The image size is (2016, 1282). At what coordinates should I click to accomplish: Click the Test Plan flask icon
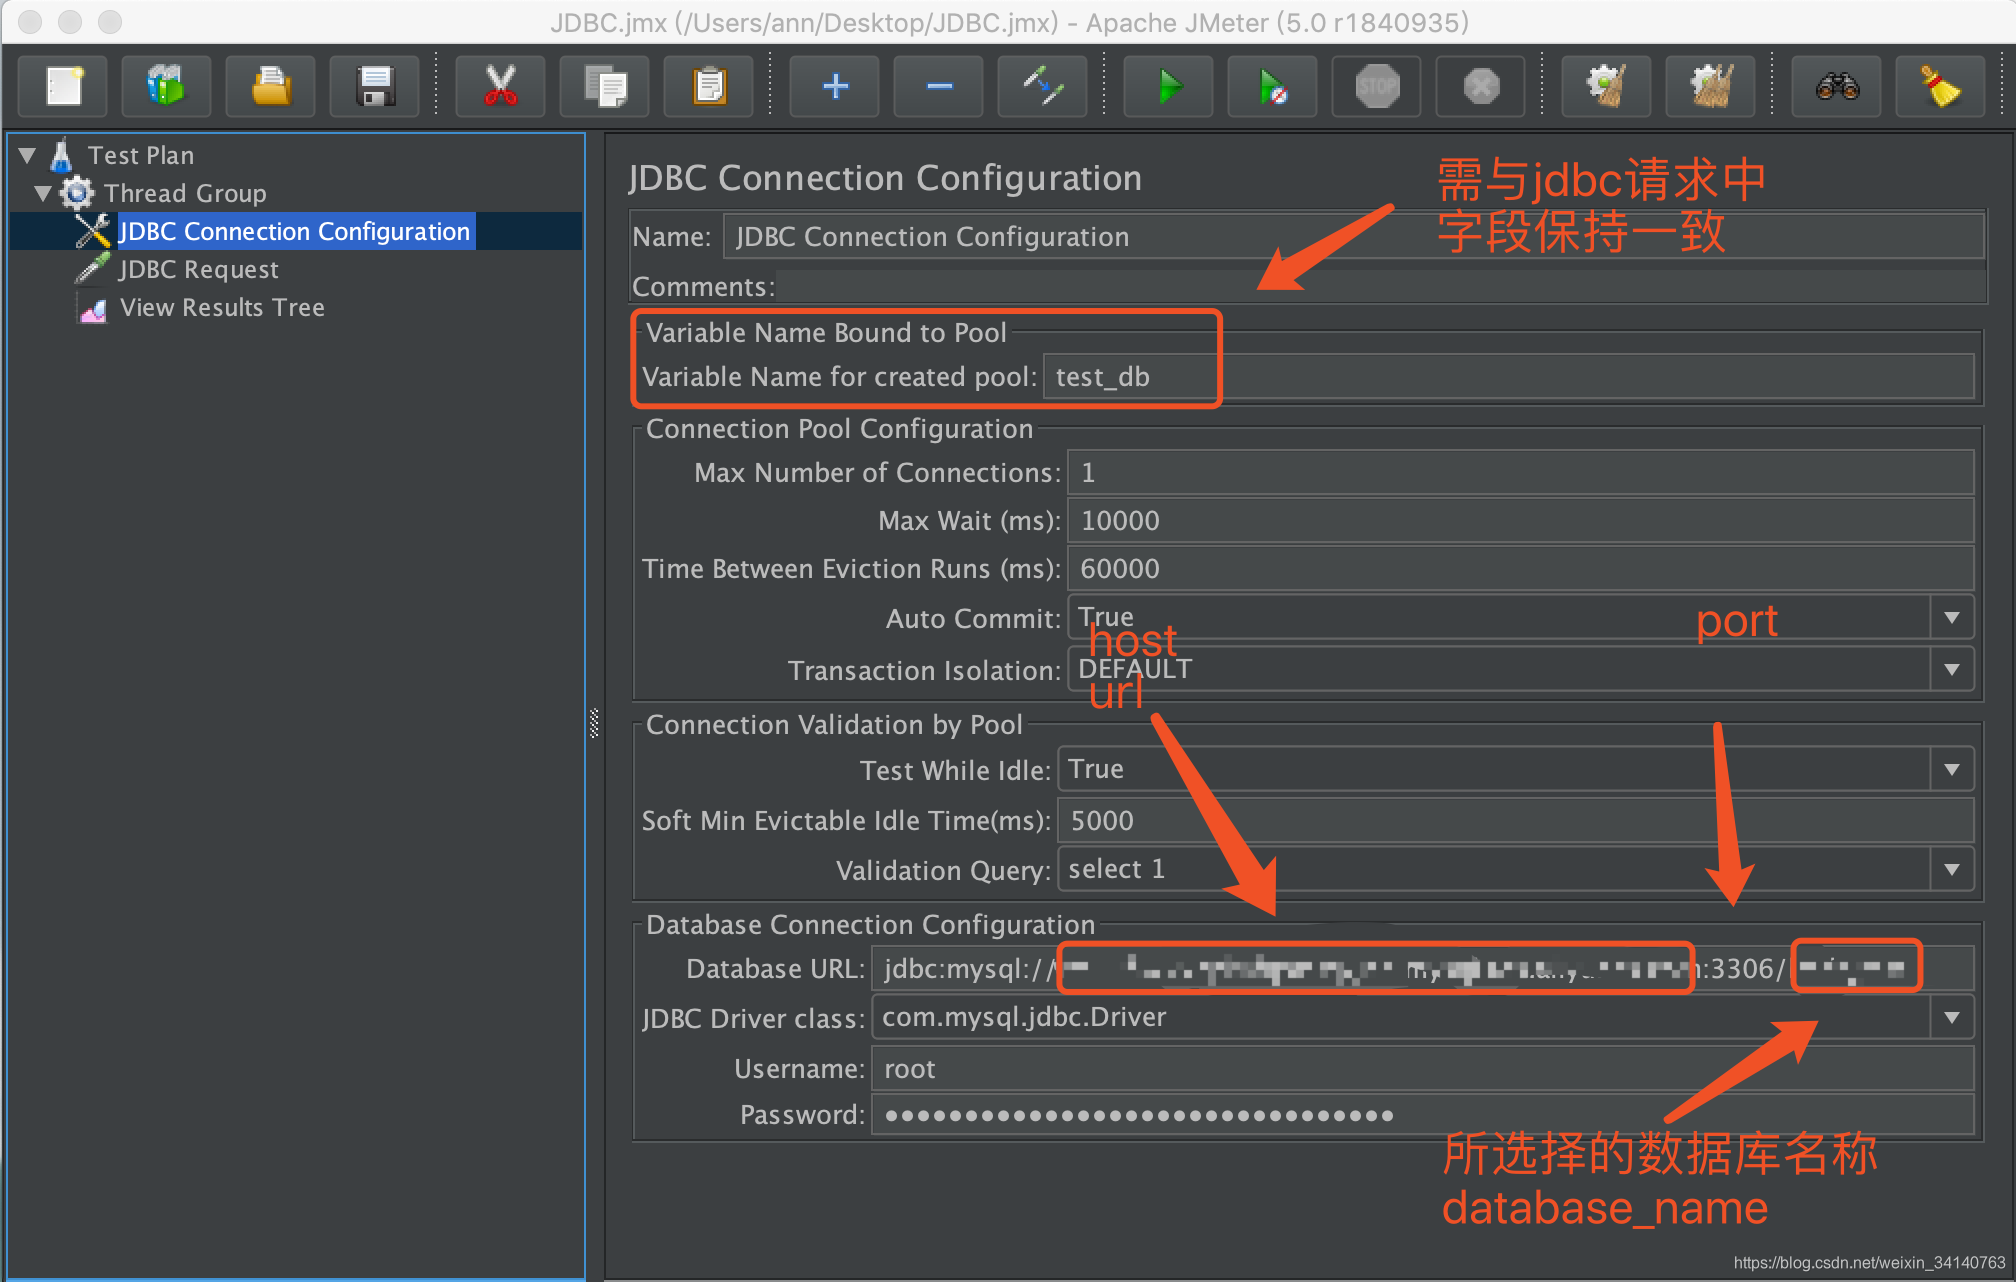pyautogui.click(x=62, y=155)
